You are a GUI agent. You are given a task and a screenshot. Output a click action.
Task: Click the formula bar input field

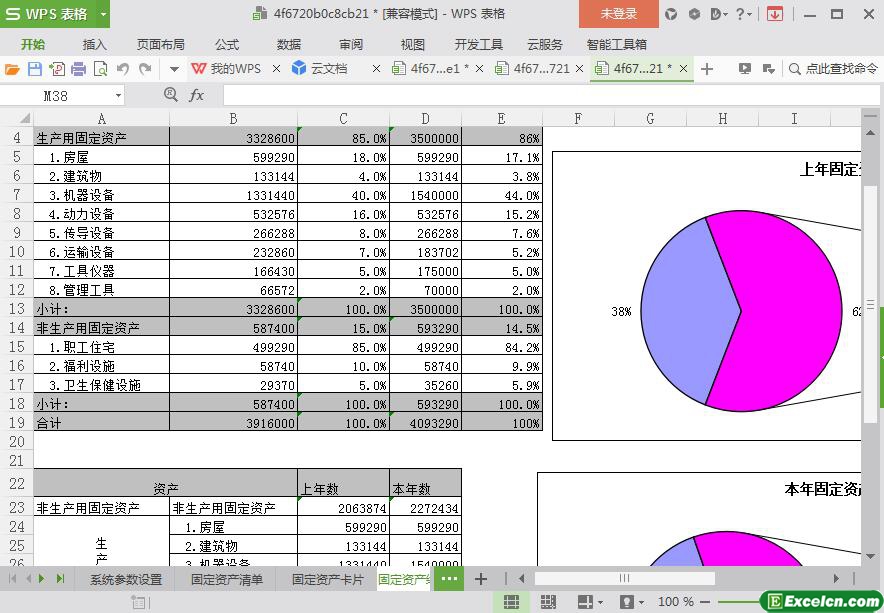[x=552, y=95]
